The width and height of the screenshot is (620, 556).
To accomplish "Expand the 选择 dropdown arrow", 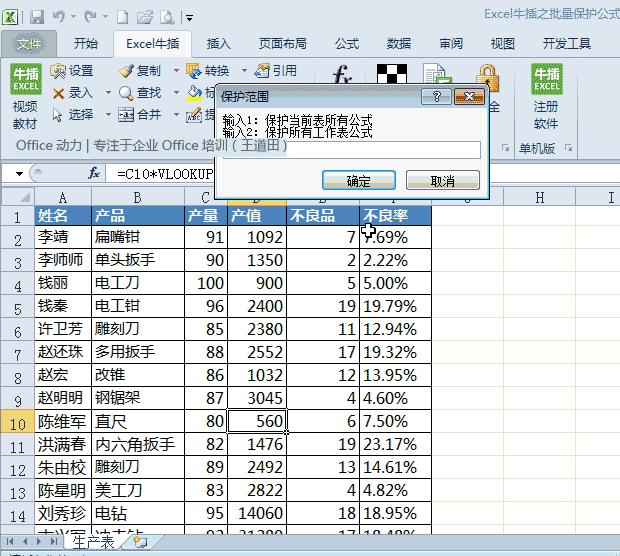I will tap(108, 115).
